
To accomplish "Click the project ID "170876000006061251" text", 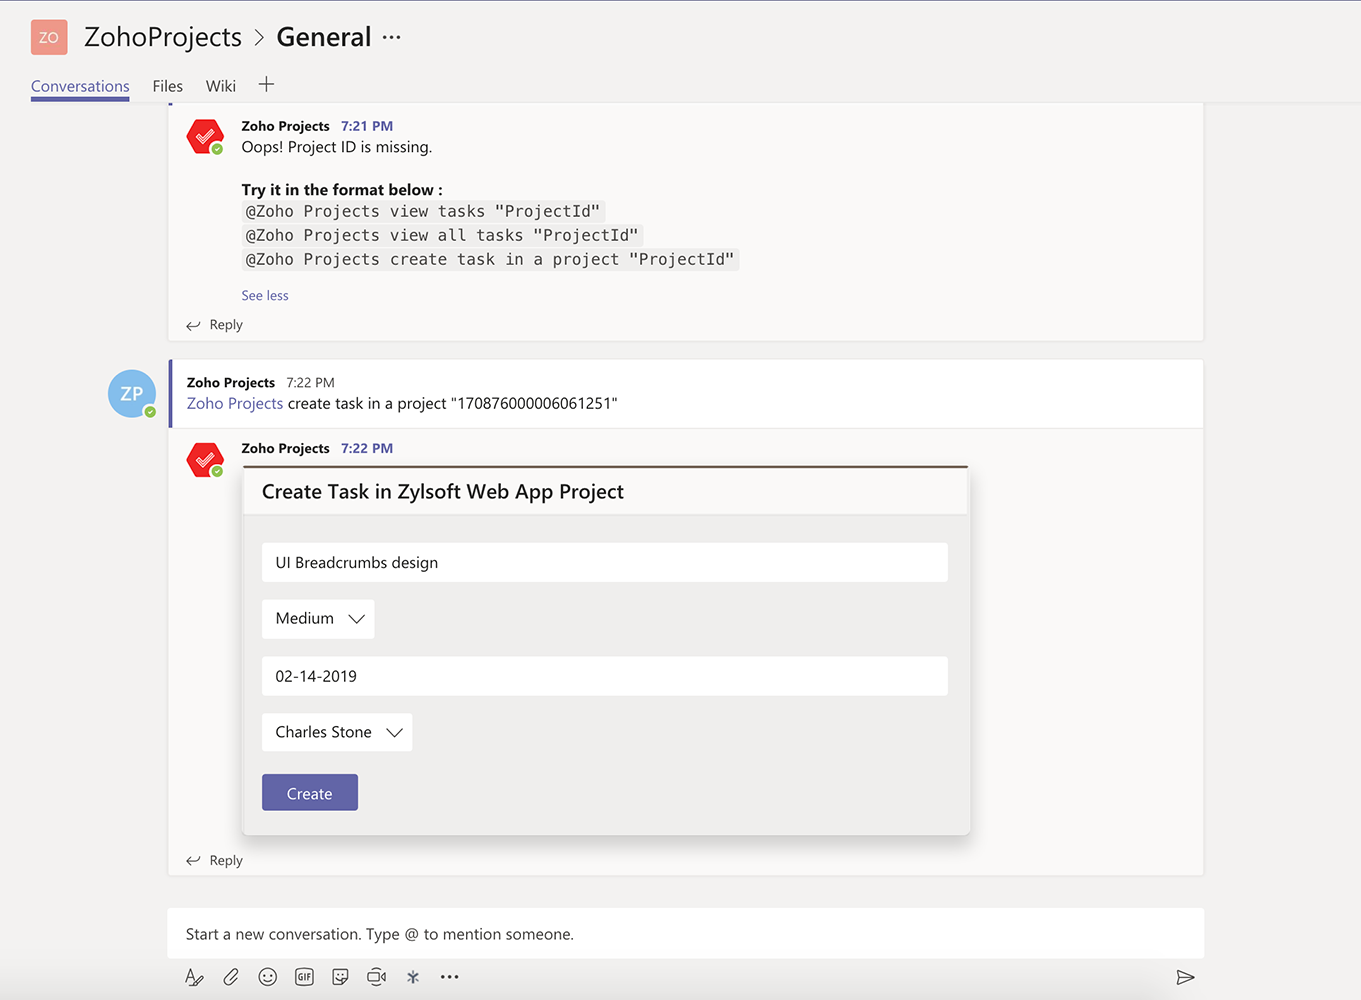I will point(534,403).
